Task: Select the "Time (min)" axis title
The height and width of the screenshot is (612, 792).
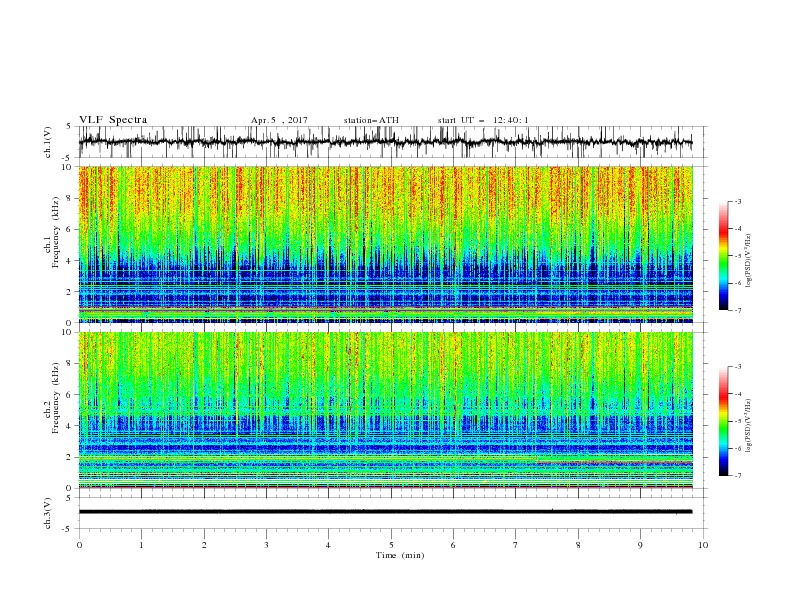Action: coord(400,555)
